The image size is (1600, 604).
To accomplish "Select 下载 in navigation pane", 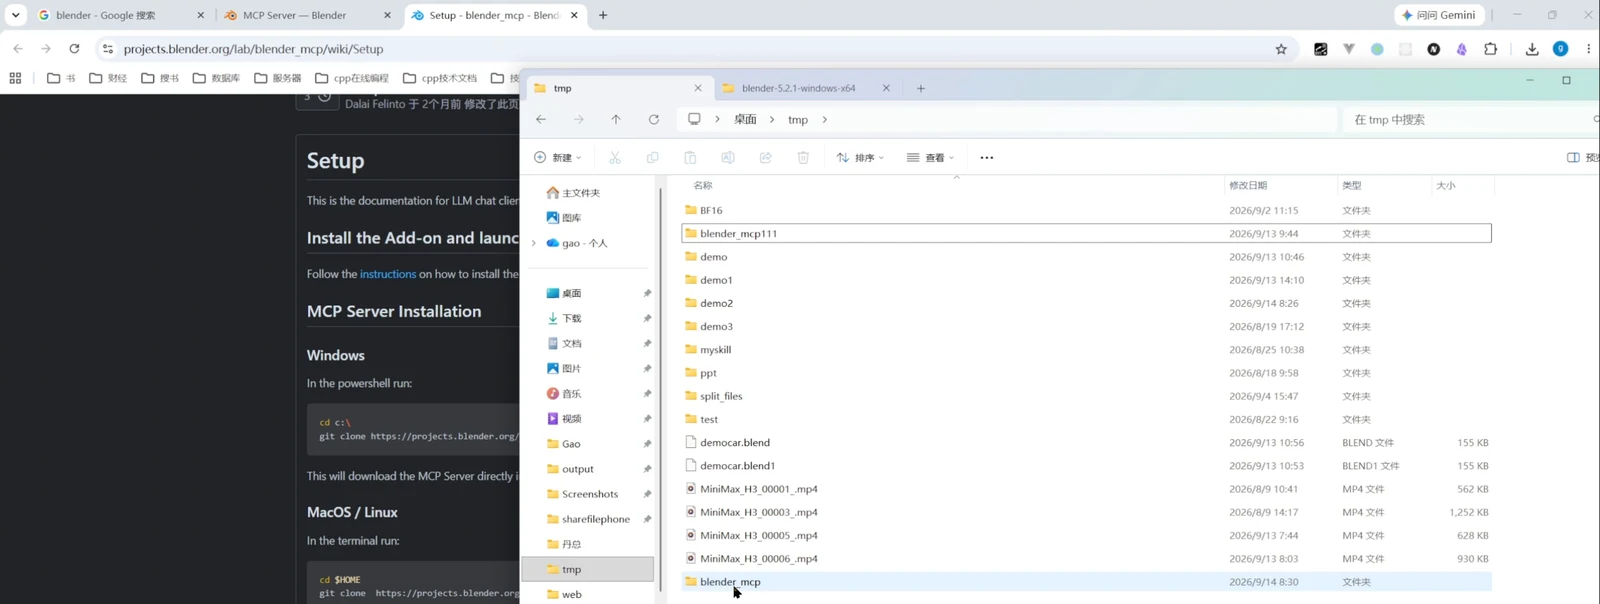I will click(564, 318).
